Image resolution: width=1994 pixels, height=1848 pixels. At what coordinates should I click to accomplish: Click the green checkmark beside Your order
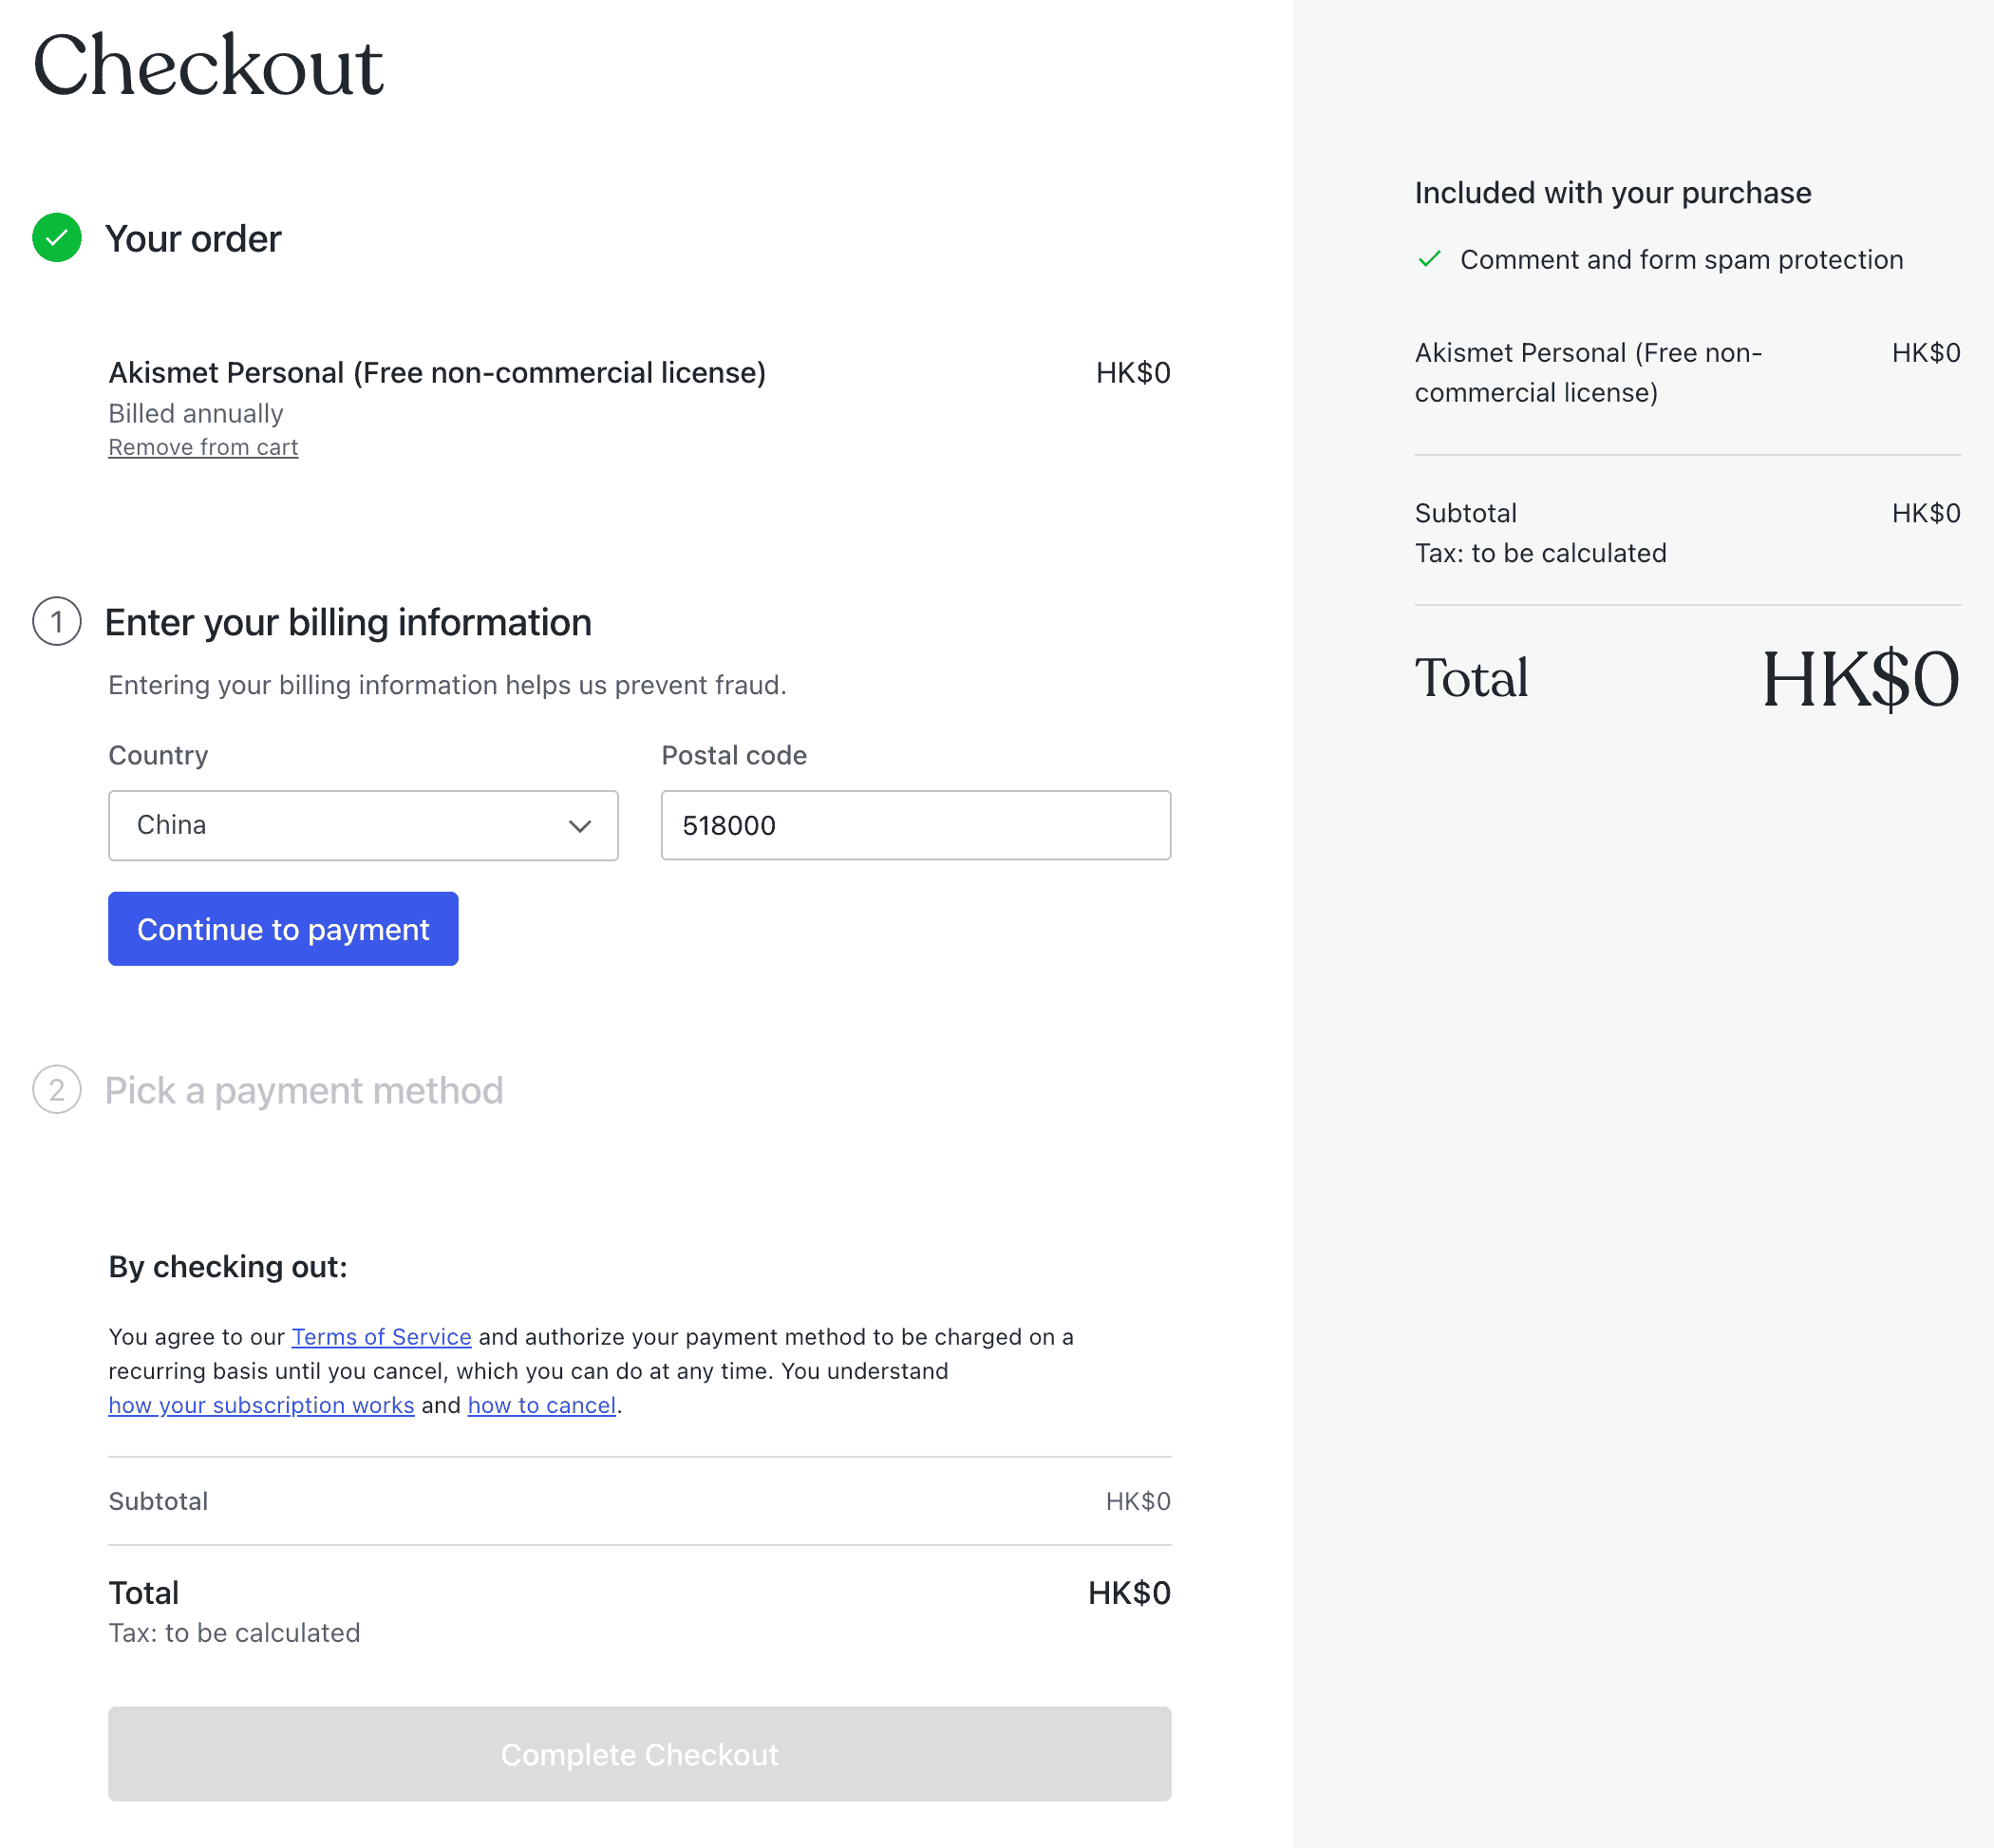click(x=56, y=238)
